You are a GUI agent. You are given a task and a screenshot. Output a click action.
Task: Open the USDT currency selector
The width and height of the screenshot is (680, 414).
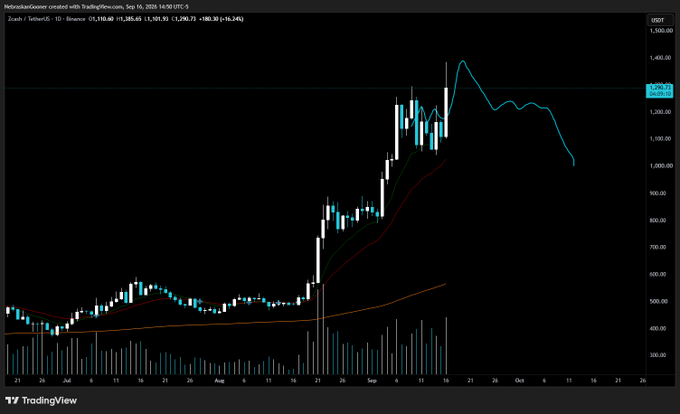pyautogui.click(x=660, y=20)
